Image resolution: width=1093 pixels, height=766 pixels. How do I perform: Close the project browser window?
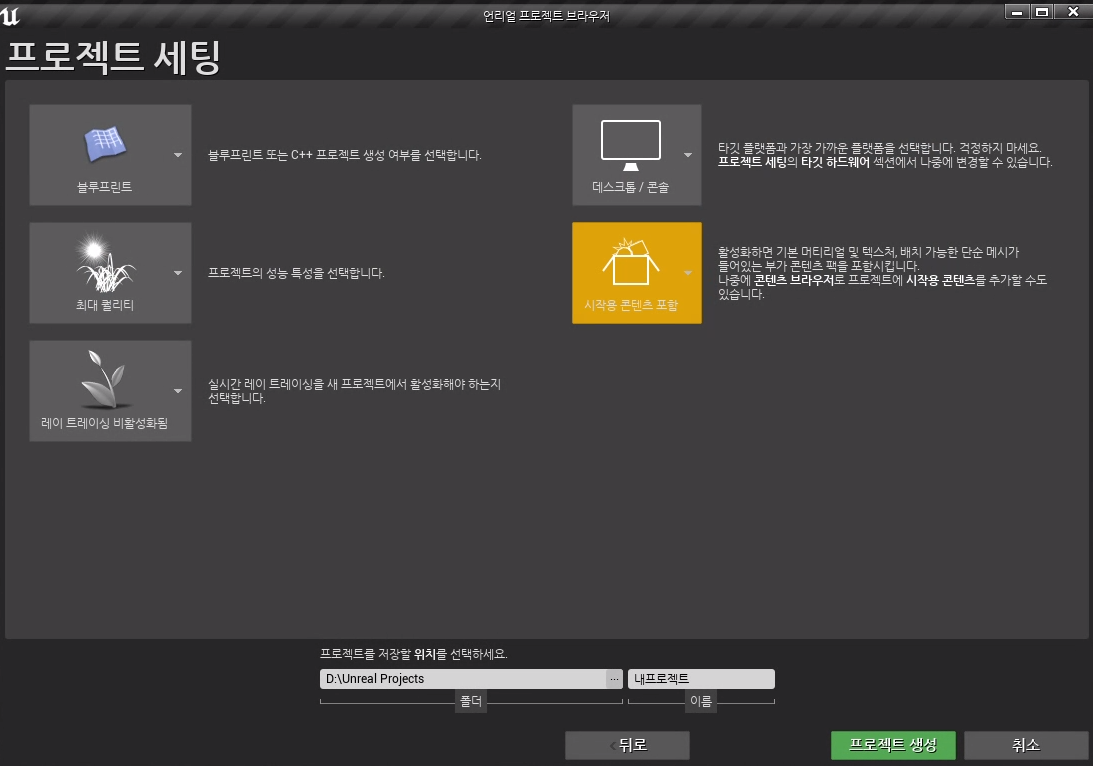1073,12
